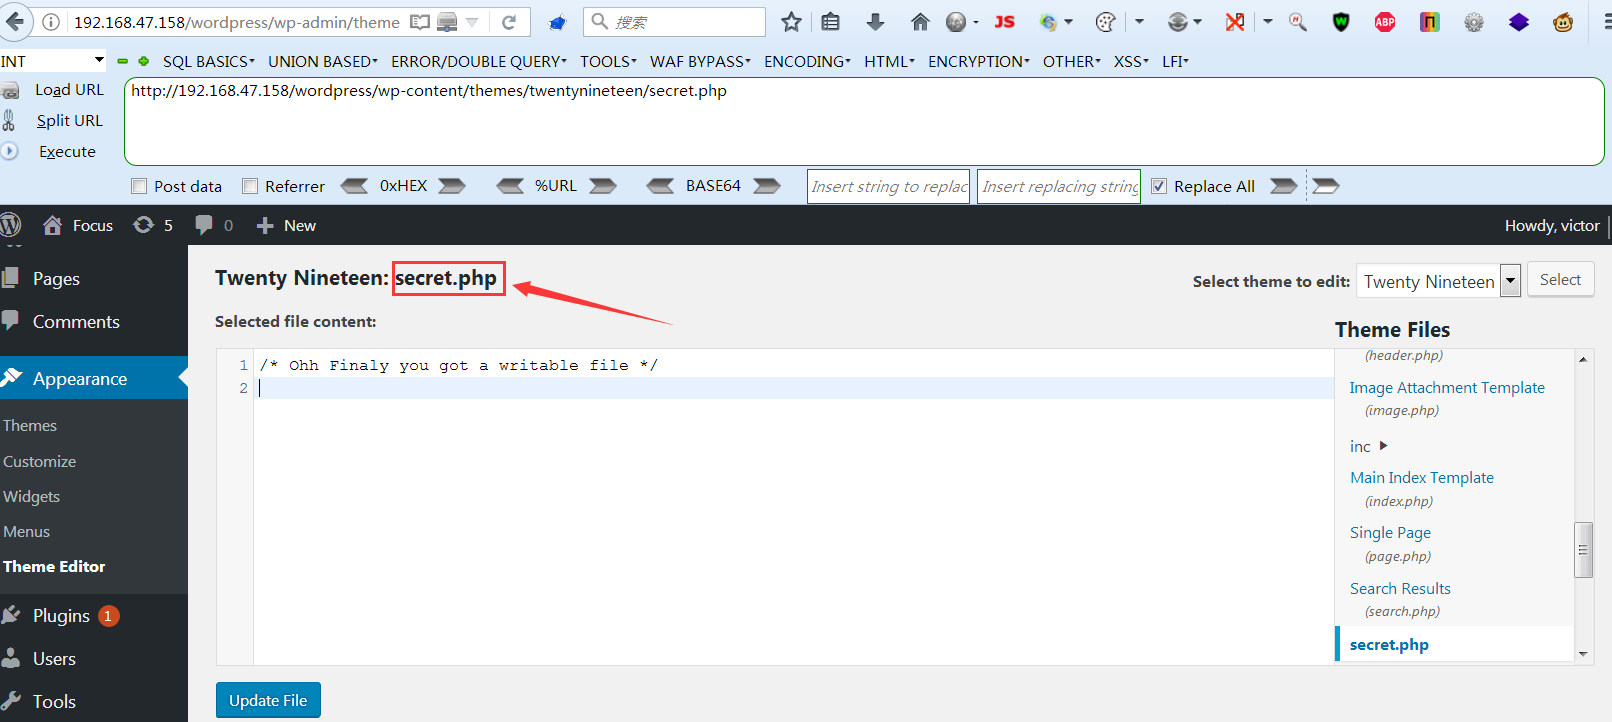Go to Themes submenu item
1612x722 pixels.
30,426
